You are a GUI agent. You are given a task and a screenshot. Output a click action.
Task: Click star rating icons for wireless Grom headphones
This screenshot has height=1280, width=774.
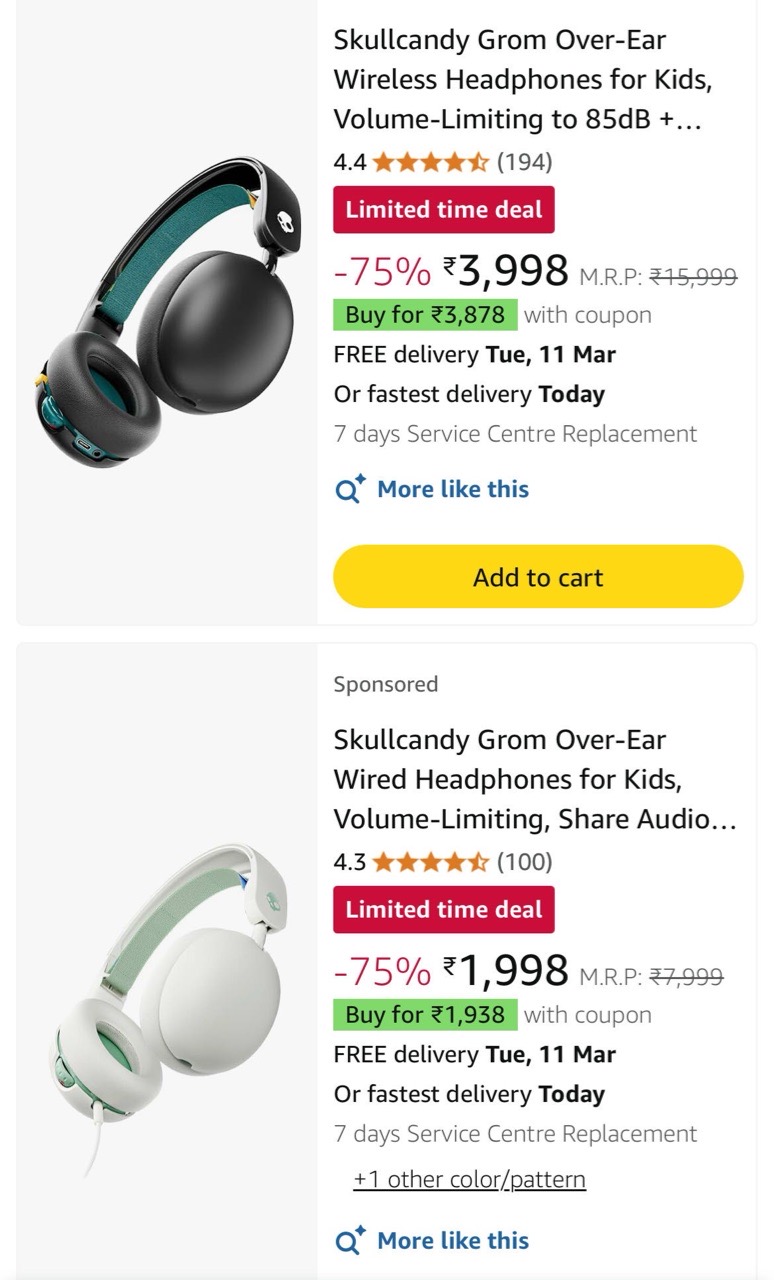point(431,161)
